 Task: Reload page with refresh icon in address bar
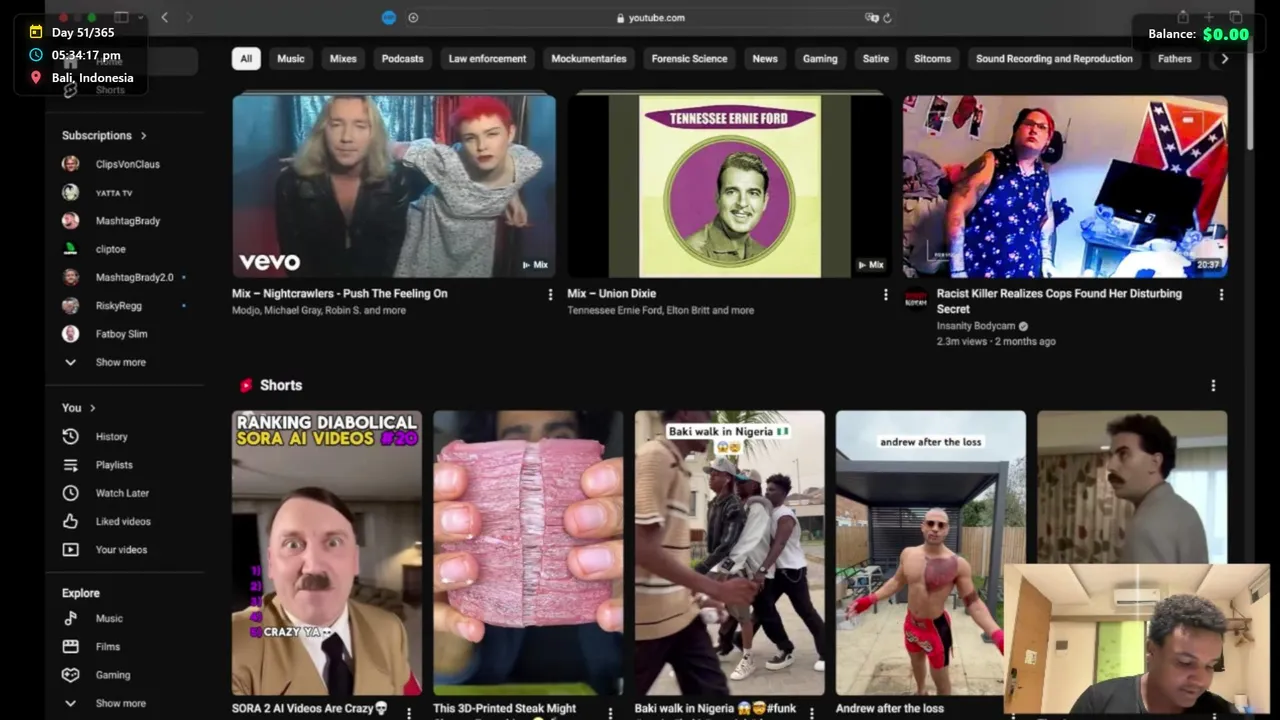point(887,18)
